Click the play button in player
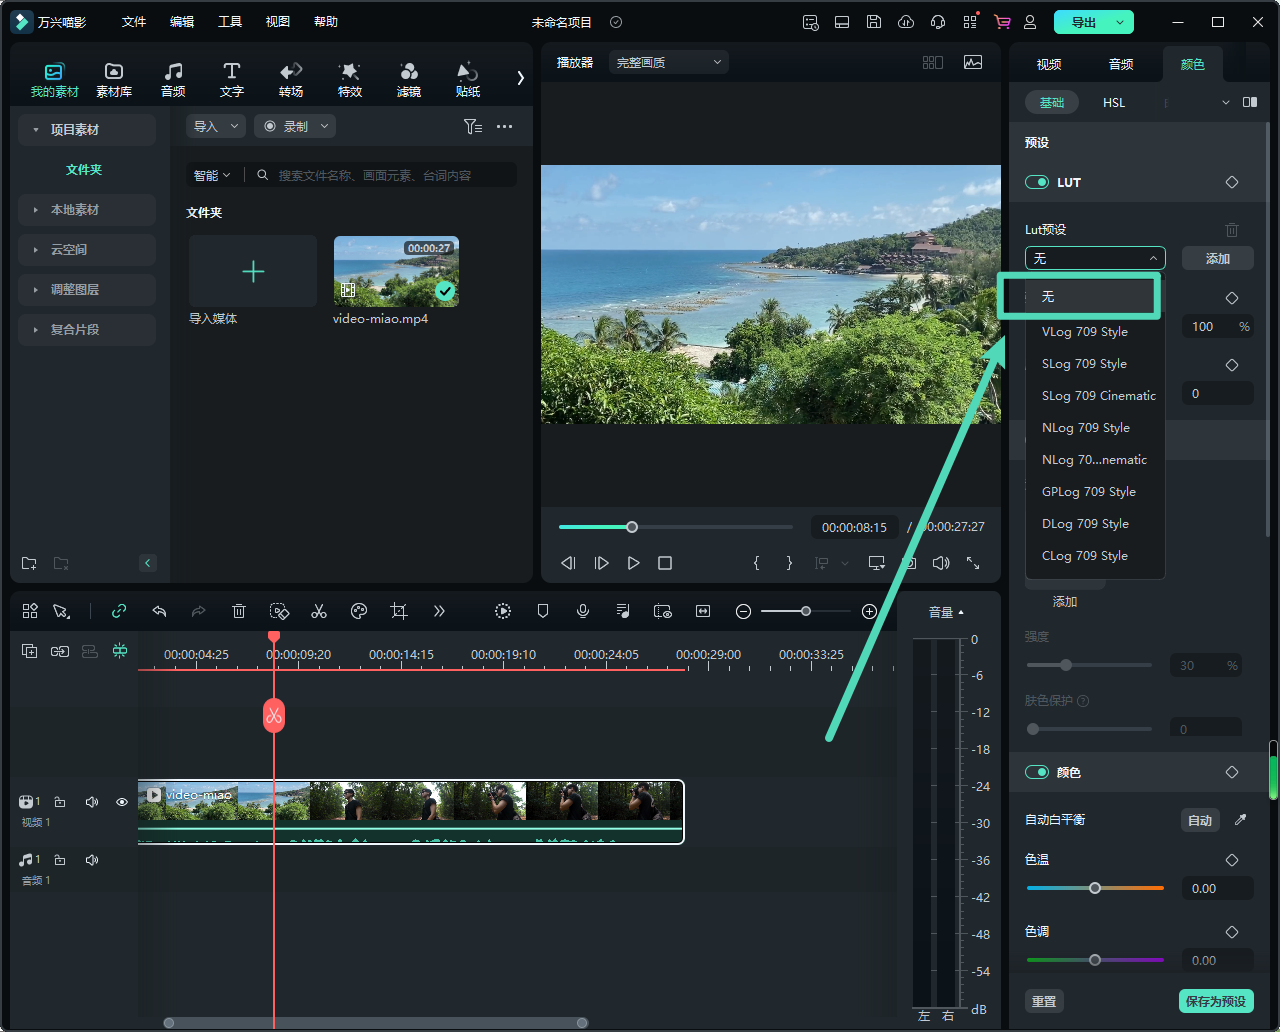1280x1032 pixels. pyautogui.click(x=633, y=563)
